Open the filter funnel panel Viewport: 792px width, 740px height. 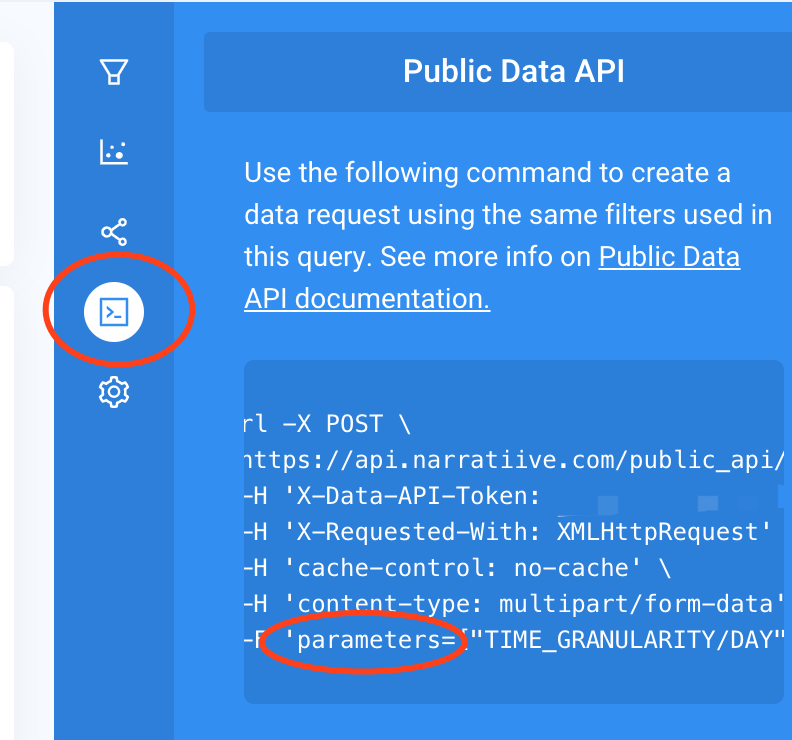tap(114, 72)
